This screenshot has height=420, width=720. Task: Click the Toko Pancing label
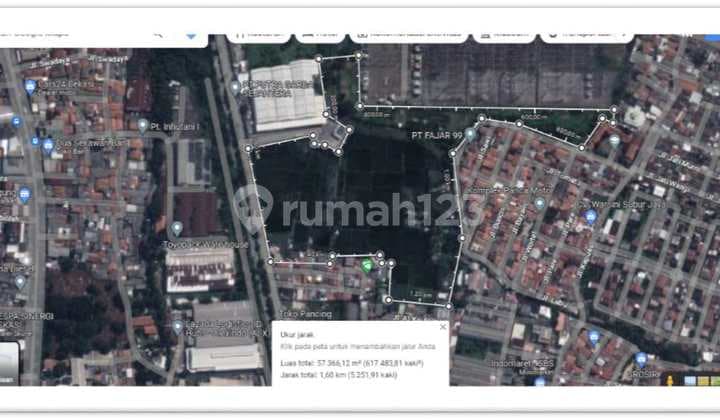305,314
